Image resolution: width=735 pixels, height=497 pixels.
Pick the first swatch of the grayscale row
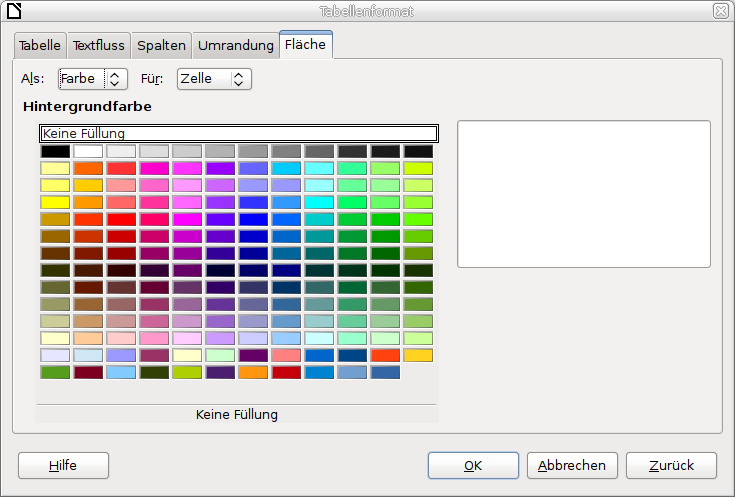point(55,151)
